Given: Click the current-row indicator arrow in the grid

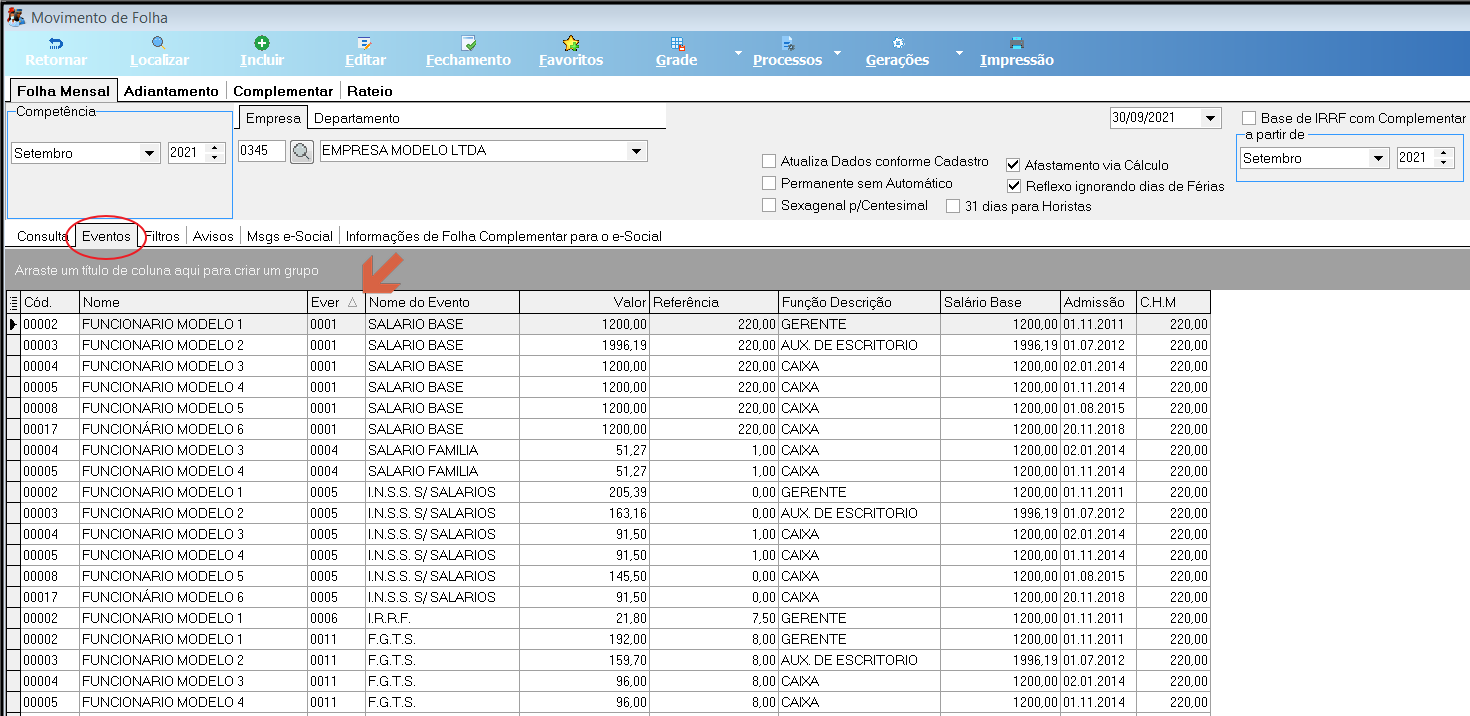Looking at the screenshot, I should pyautogui.click(x=14, y=324).
